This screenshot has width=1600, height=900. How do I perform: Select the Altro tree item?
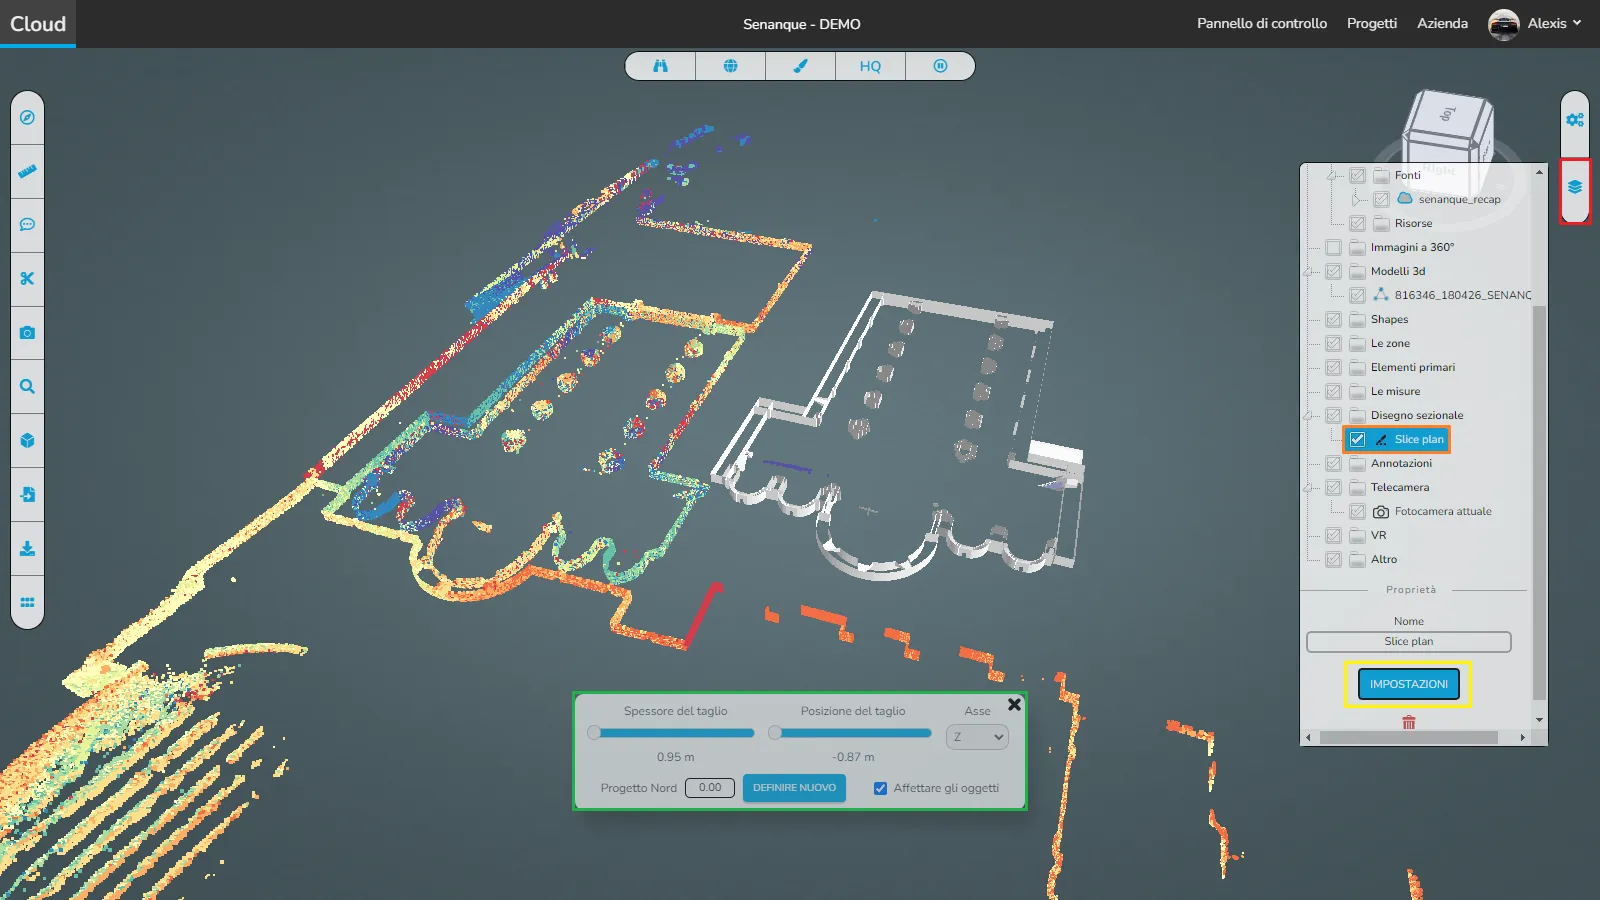click(x=1384, y=559)
